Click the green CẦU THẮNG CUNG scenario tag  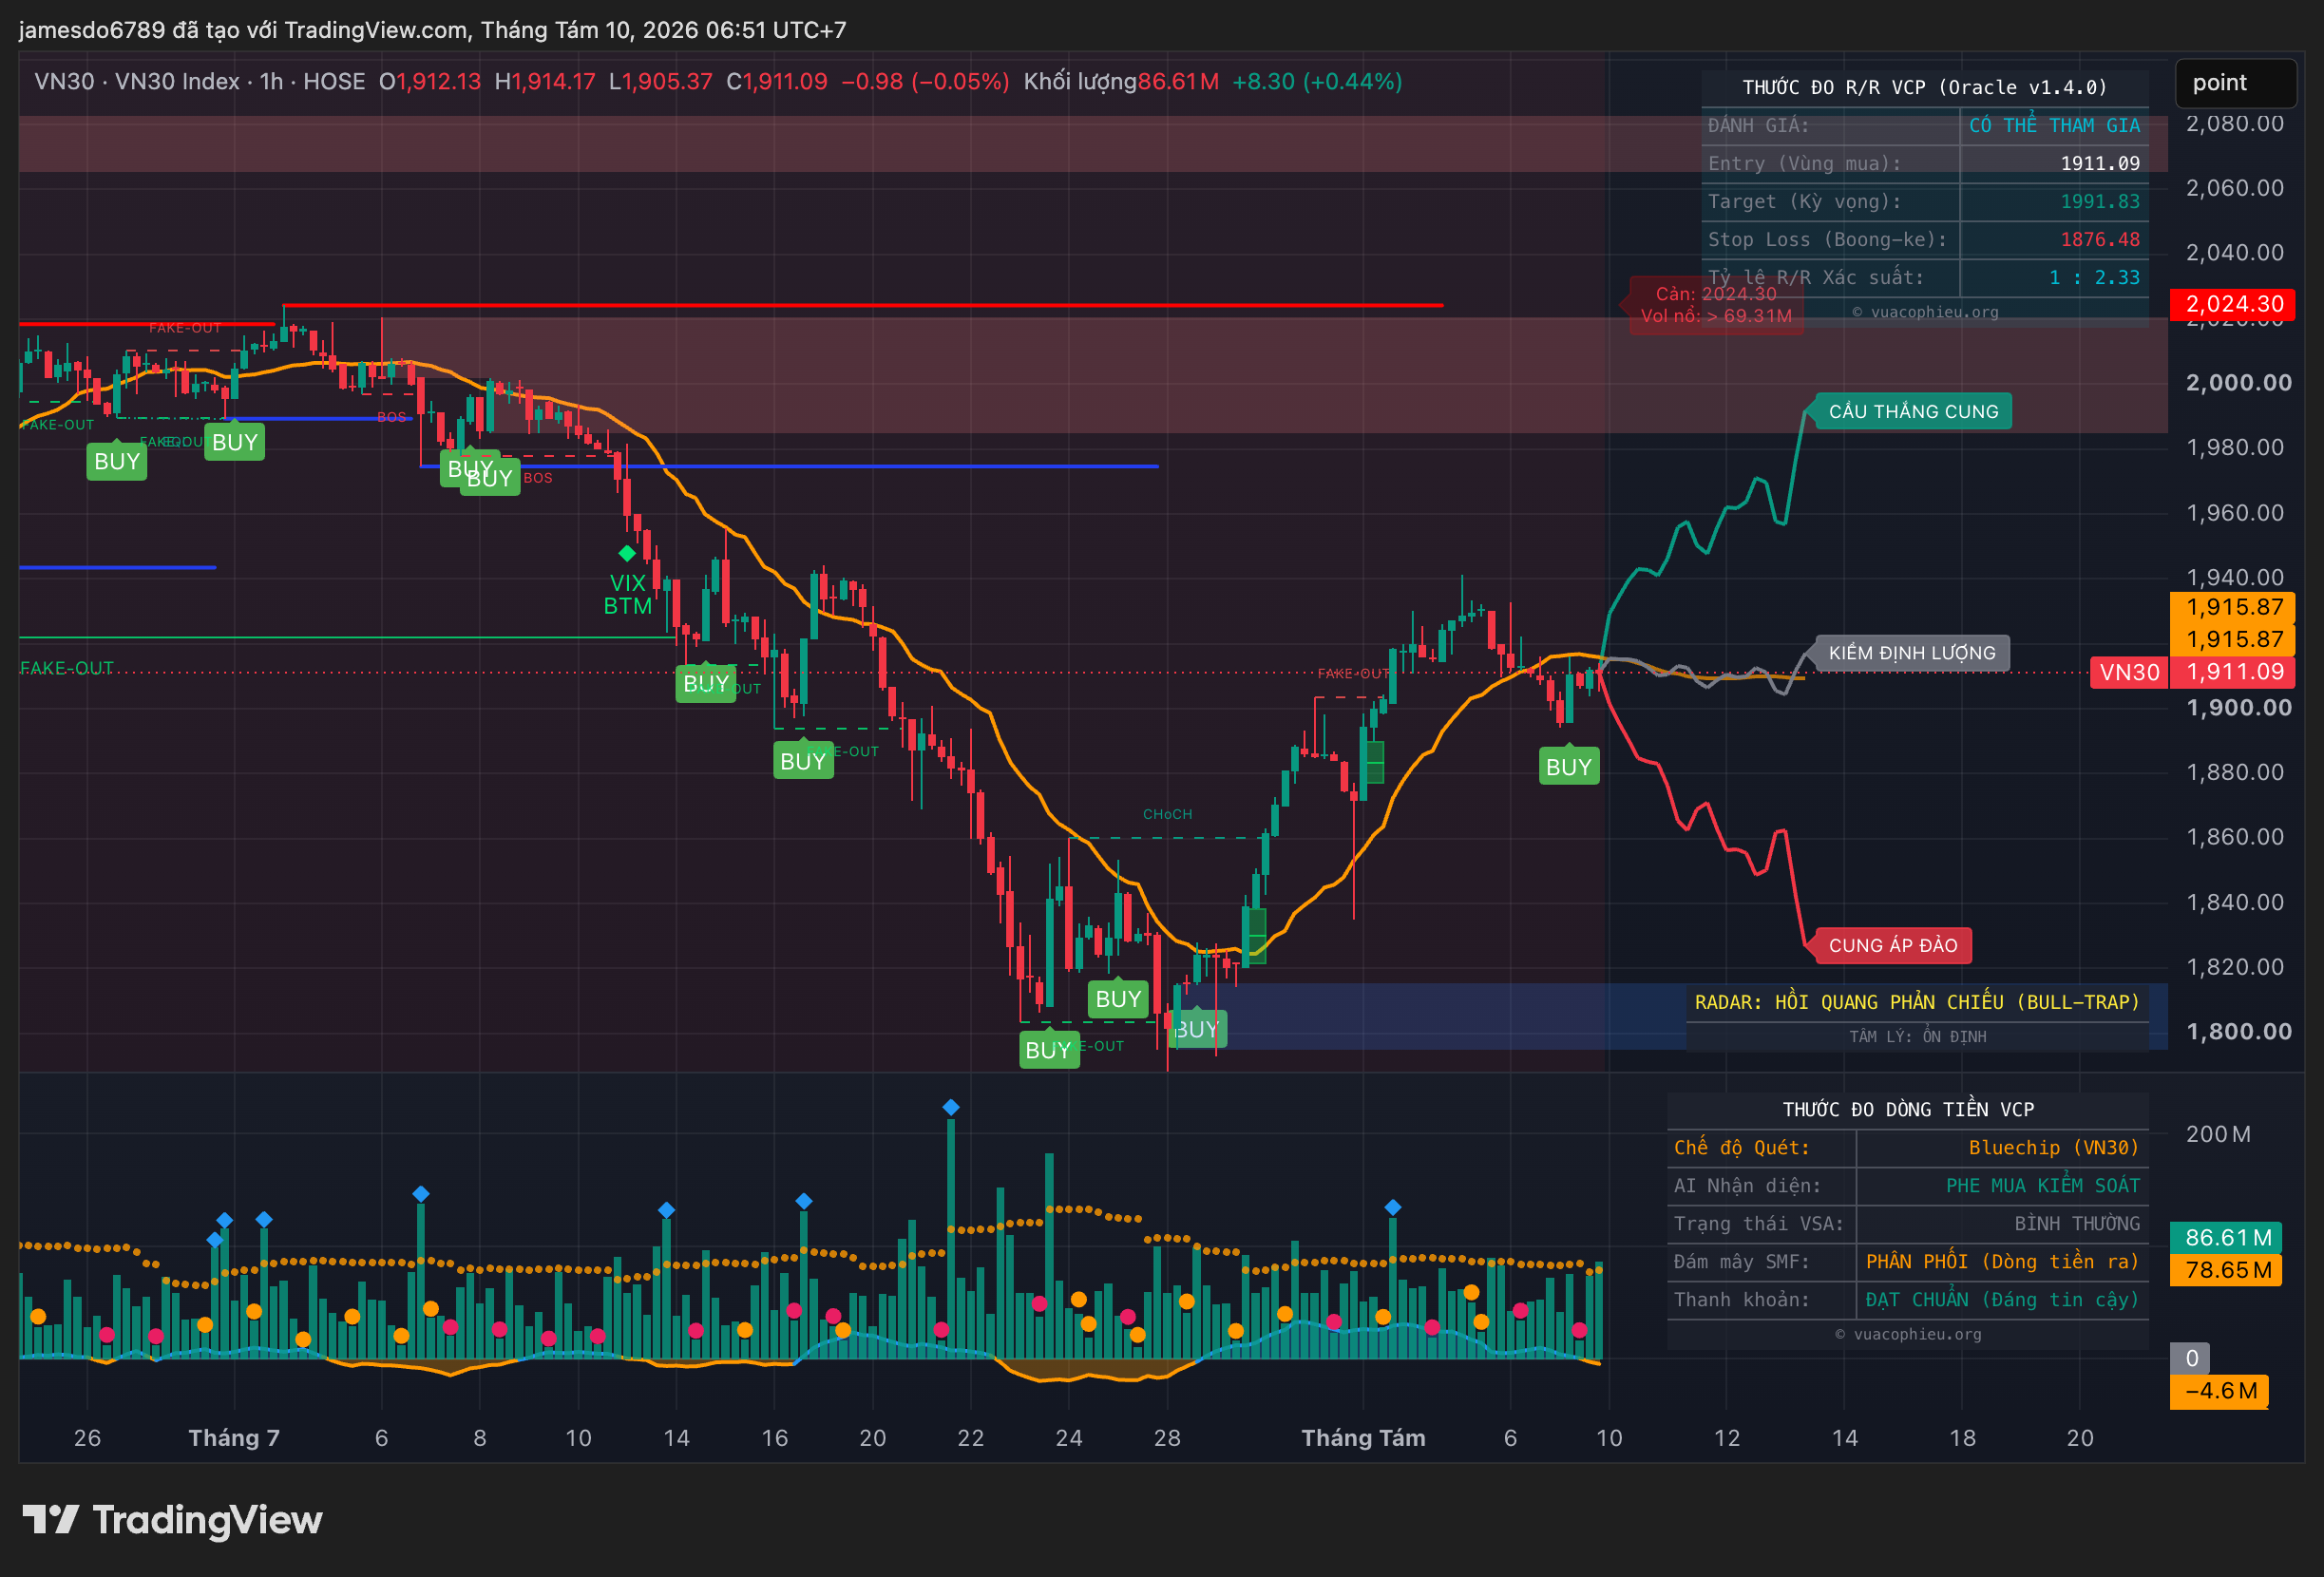point(1912,411)
